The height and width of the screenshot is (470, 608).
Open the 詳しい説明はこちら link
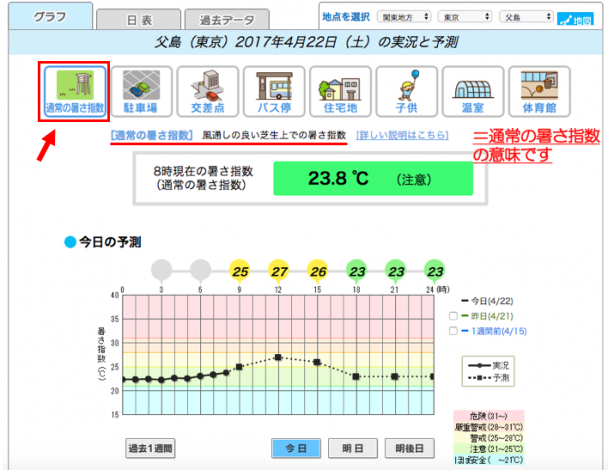pyautogui.click(x=402, y=135)
